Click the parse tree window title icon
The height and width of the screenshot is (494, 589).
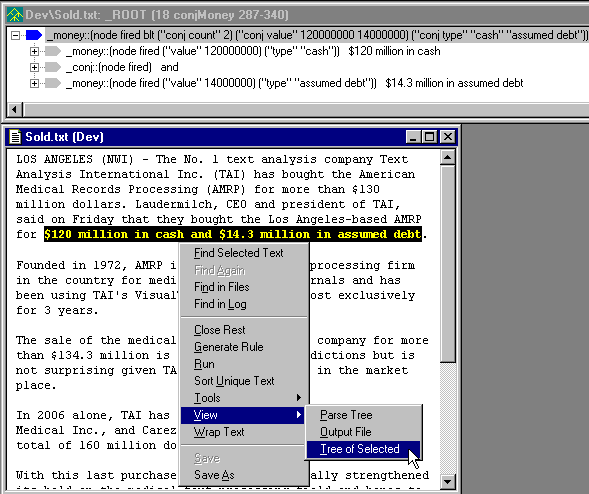(15, 15)
